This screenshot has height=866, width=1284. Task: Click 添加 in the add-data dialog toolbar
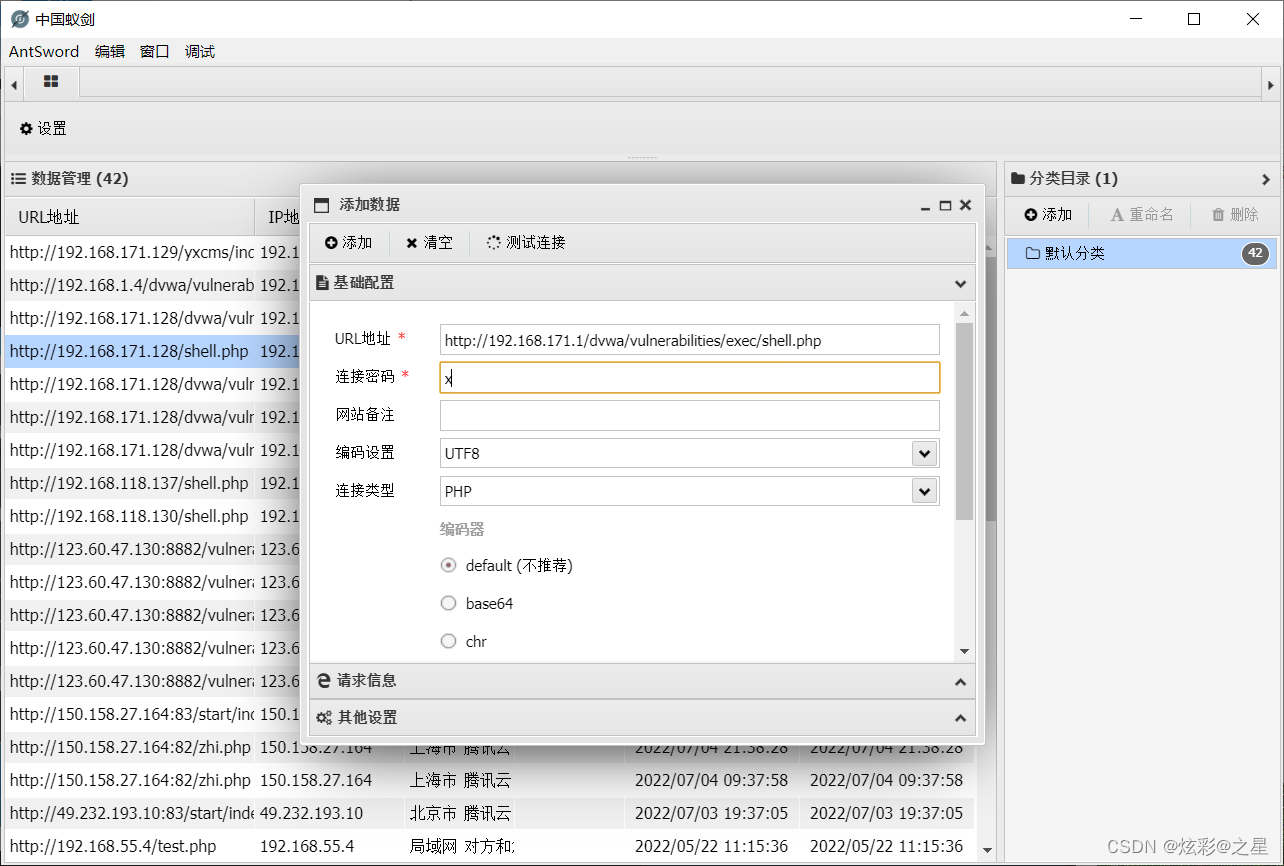[x=349, y=242]
